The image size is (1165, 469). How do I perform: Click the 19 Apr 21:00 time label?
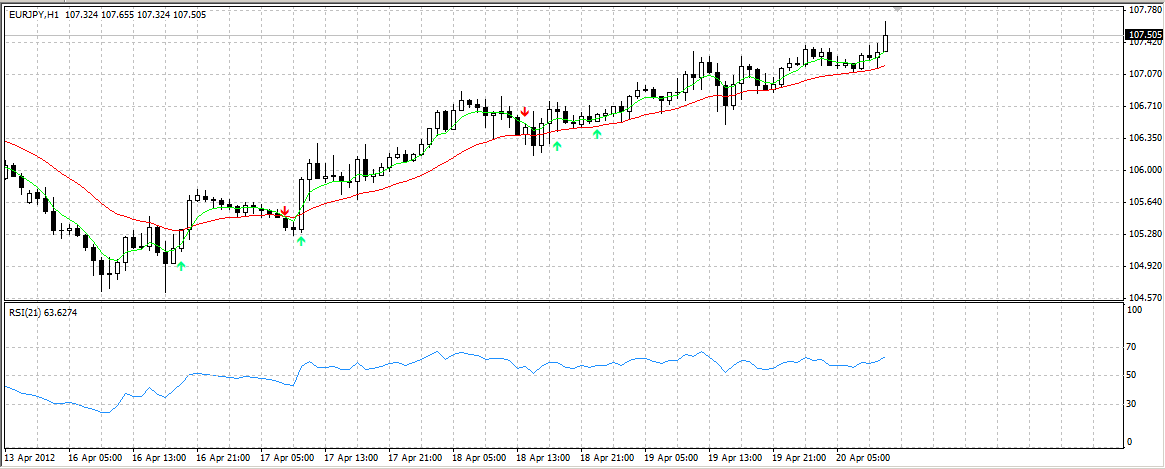click(x=799, y=457)
